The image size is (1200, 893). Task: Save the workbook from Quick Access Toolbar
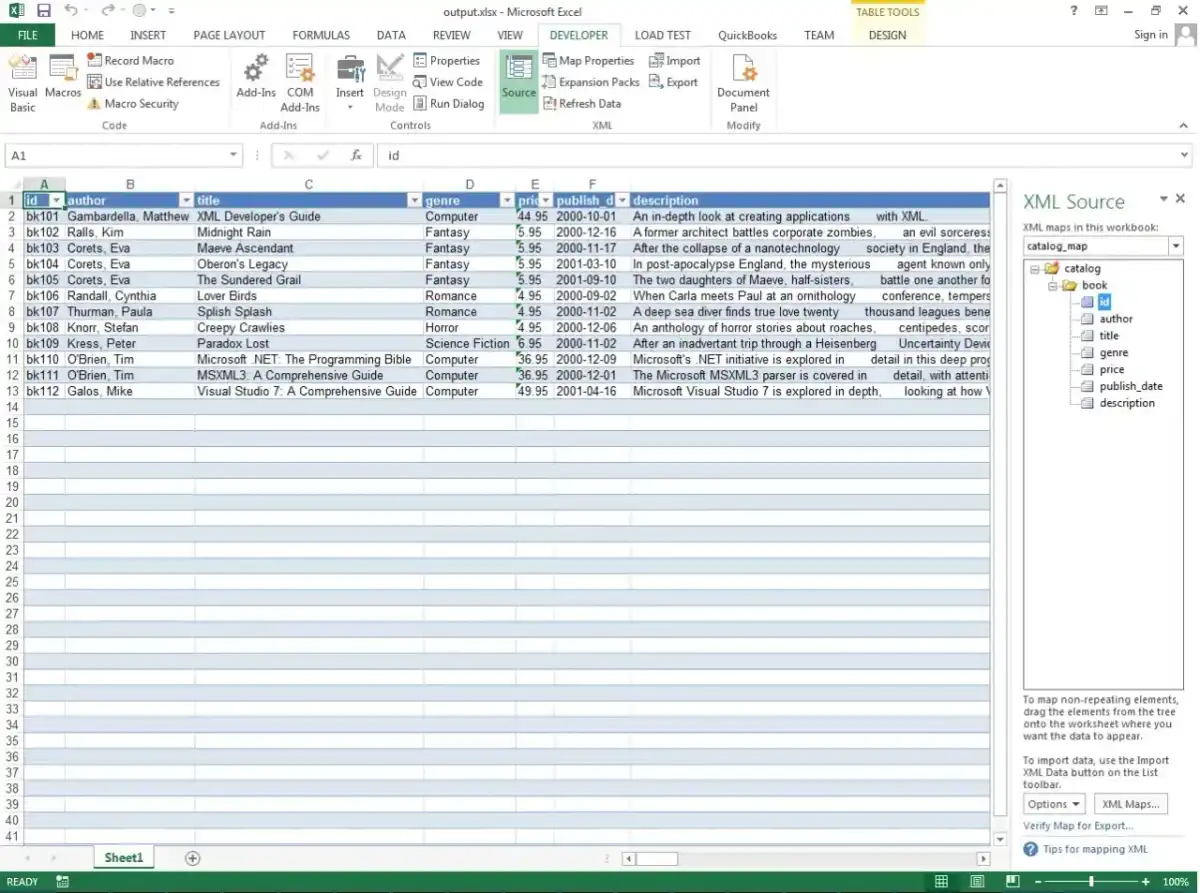point(43,11)
